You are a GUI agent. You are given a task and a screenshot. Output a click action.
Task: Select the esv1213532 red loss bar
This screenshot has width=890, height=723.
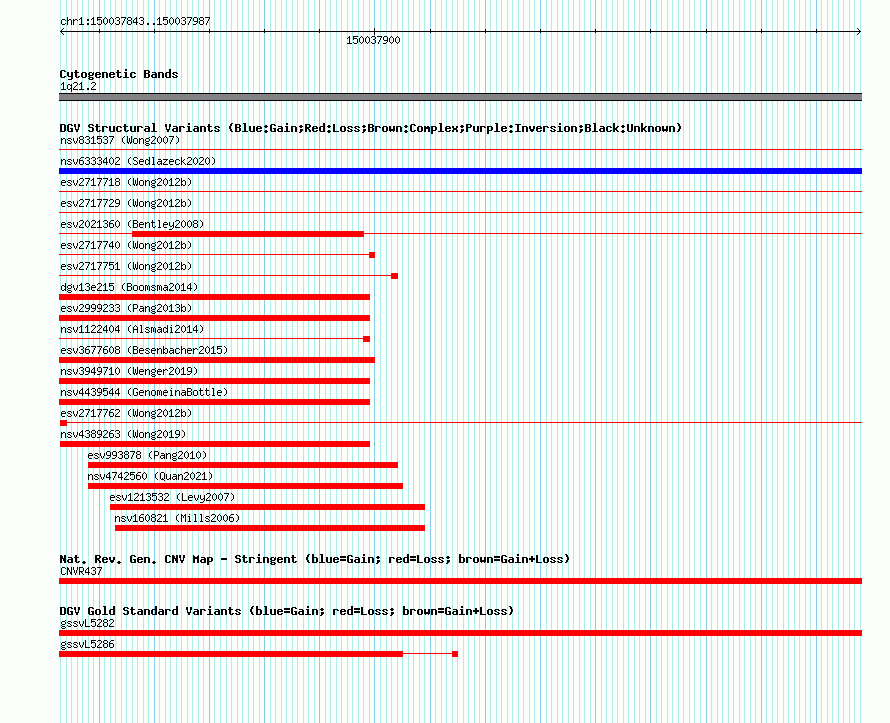click(267, 507)
